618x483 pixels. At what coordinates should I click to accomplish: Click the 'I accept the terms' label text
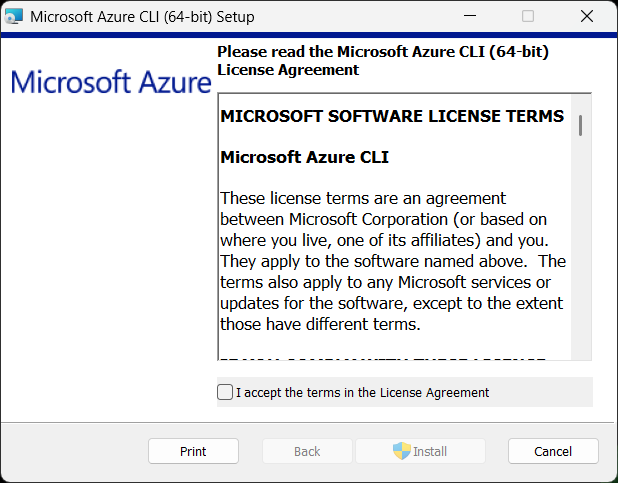click(x=362, y=393)
